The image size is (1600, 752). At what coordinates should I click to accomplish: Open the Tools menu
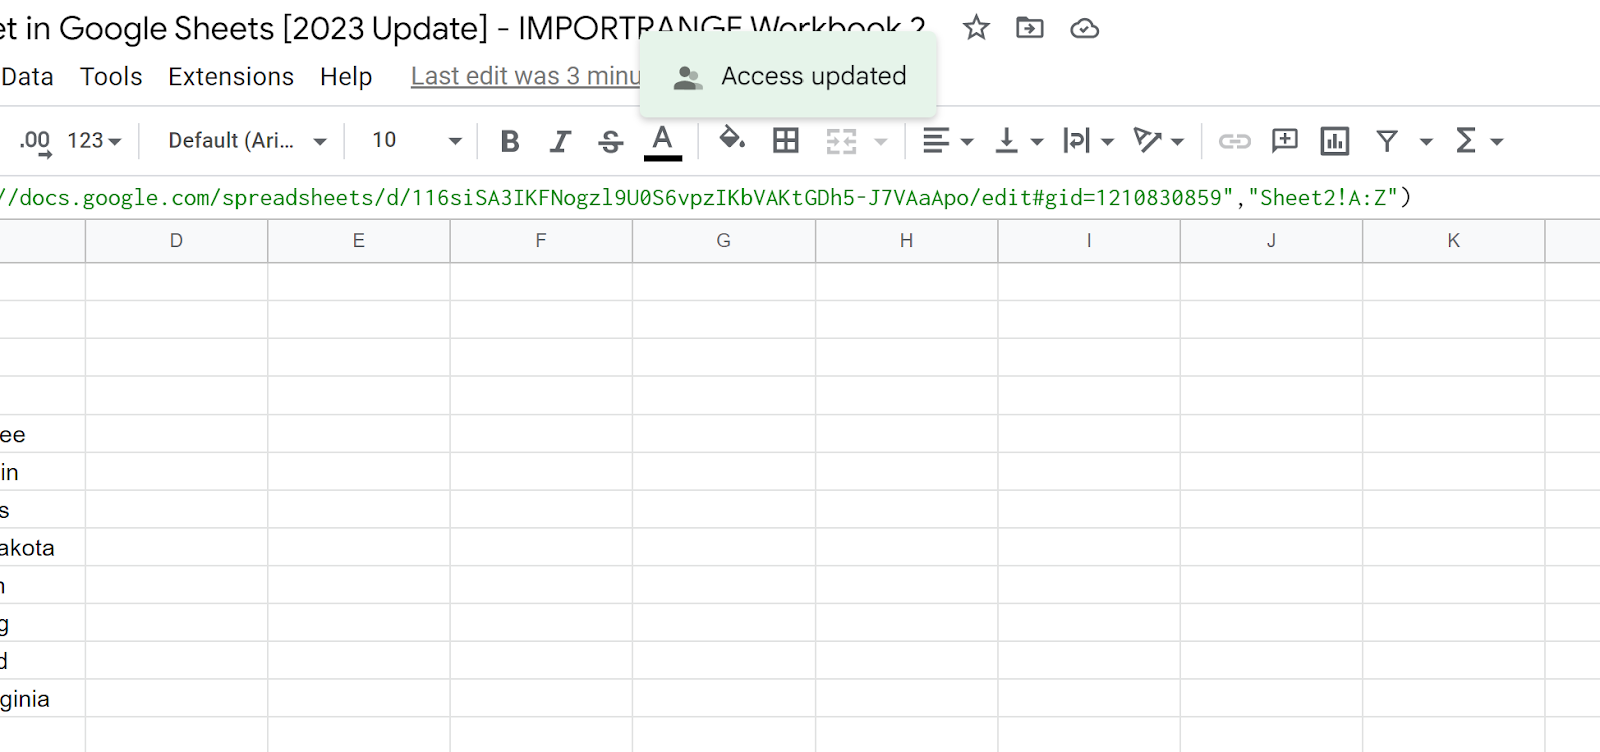[111, 77]
